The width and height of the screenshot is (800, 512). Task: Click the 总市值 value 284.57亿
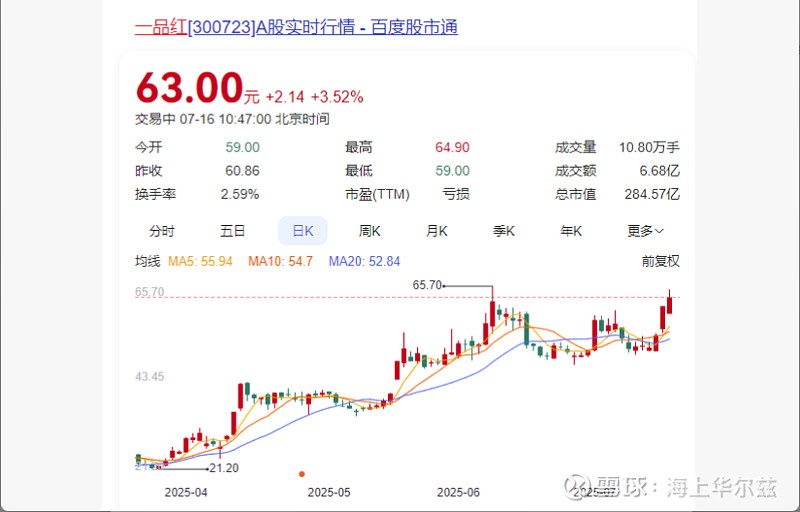(652, 194)
